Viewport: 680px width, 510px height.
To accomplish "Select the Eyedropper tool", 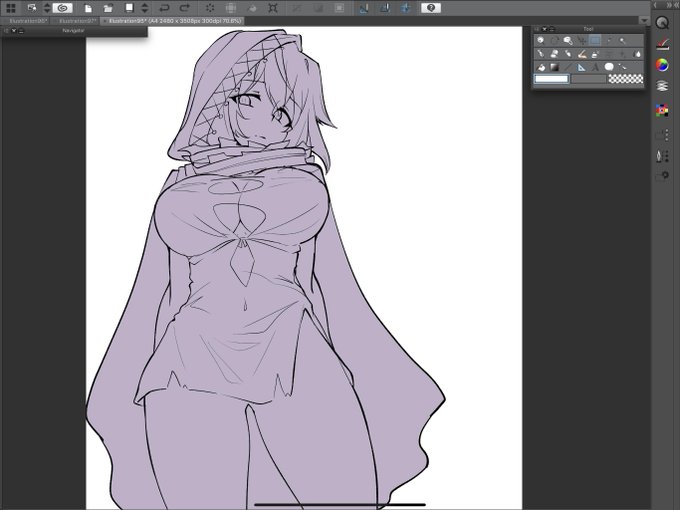I will (x=623, y=41).
